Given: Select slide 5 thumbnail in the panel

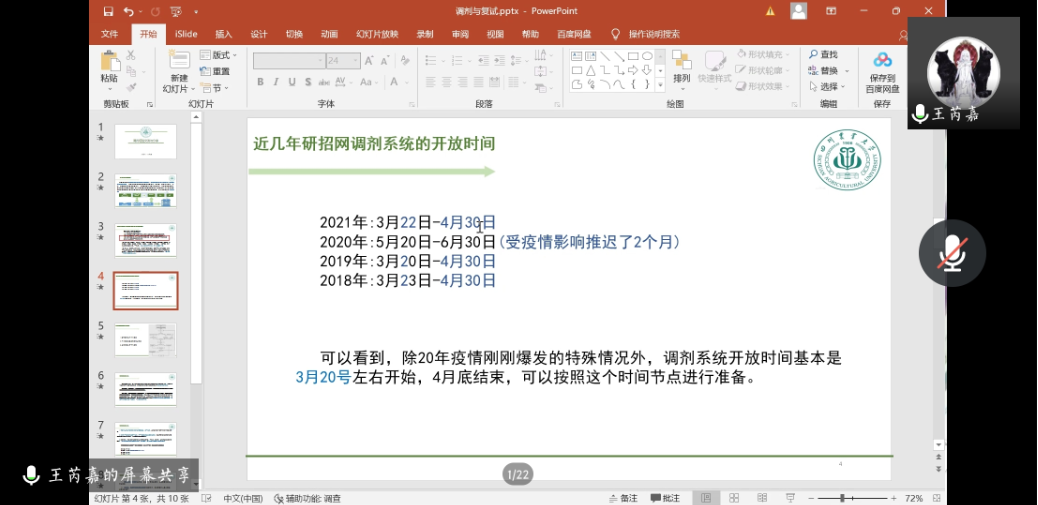Looking at the screenshot, I should tap(145, 338).
